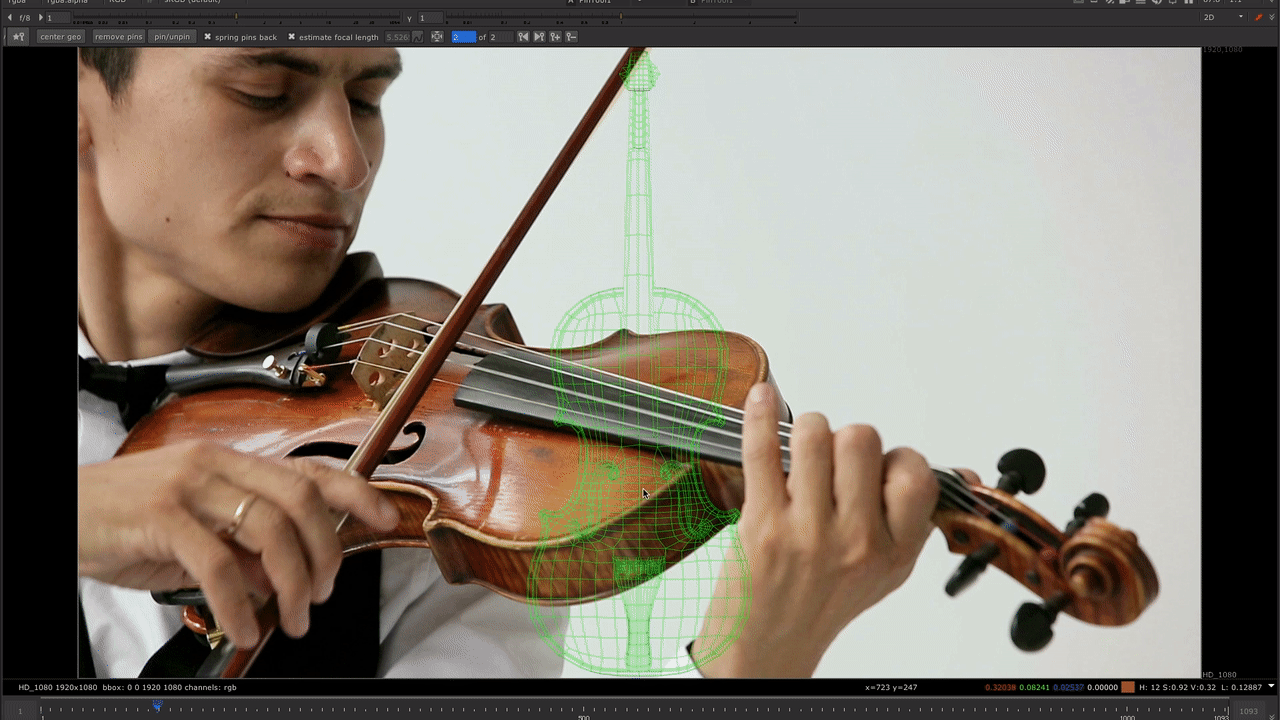
Task: Click the alpha value 0.00000
Action: pyautogui.click(x=1103, y=687)
